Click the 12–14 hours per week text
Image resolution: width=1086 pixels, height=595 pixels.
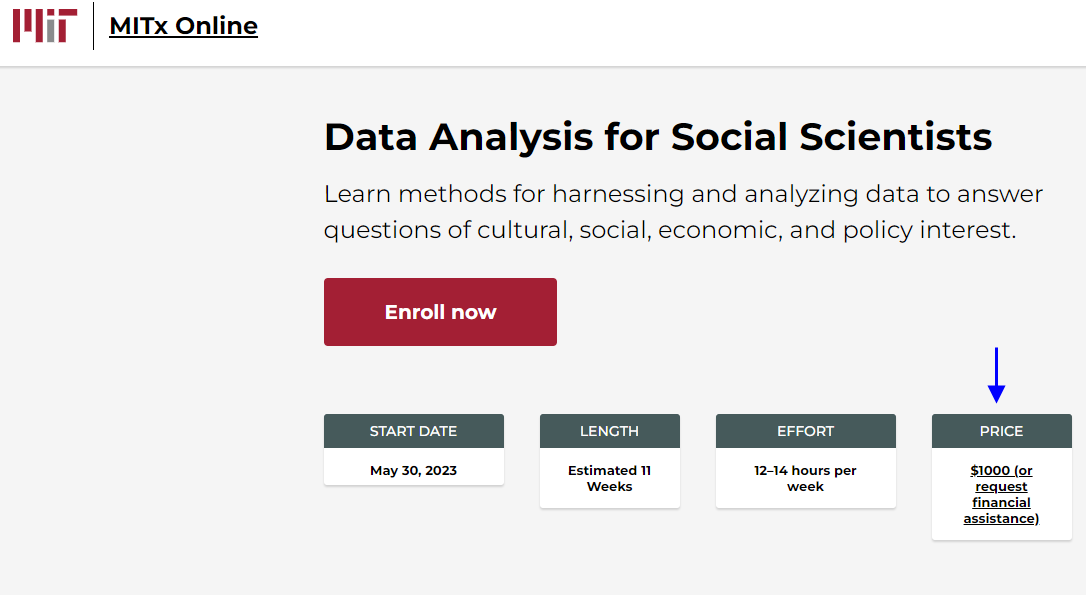click(x=805, y=477)
